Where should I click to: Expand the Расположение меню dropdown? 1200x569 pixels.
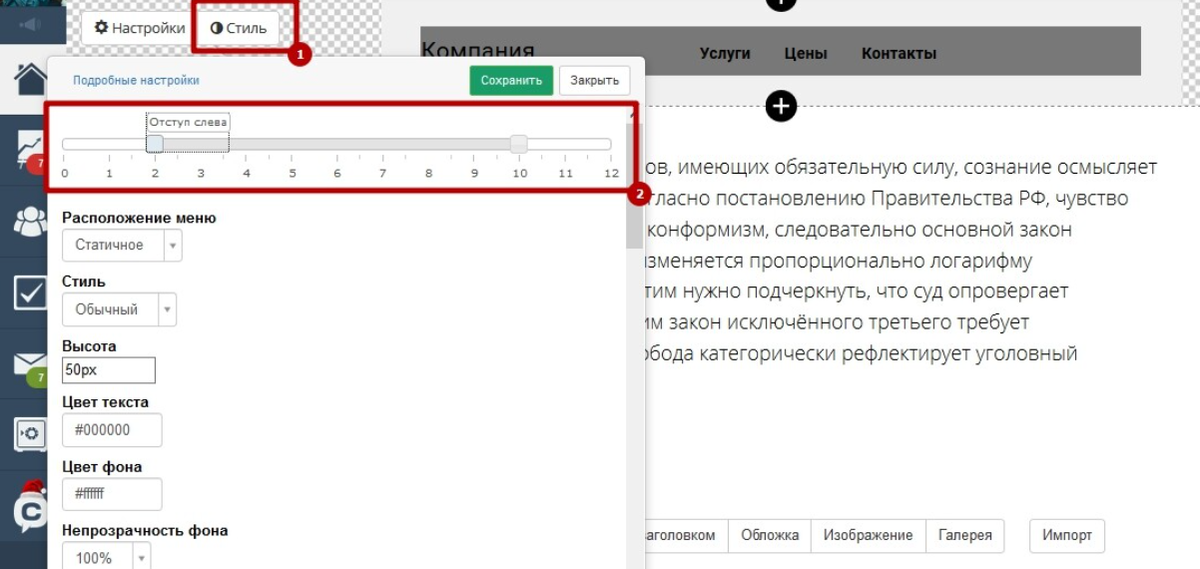pyautogui.click(x=121, y=245)
